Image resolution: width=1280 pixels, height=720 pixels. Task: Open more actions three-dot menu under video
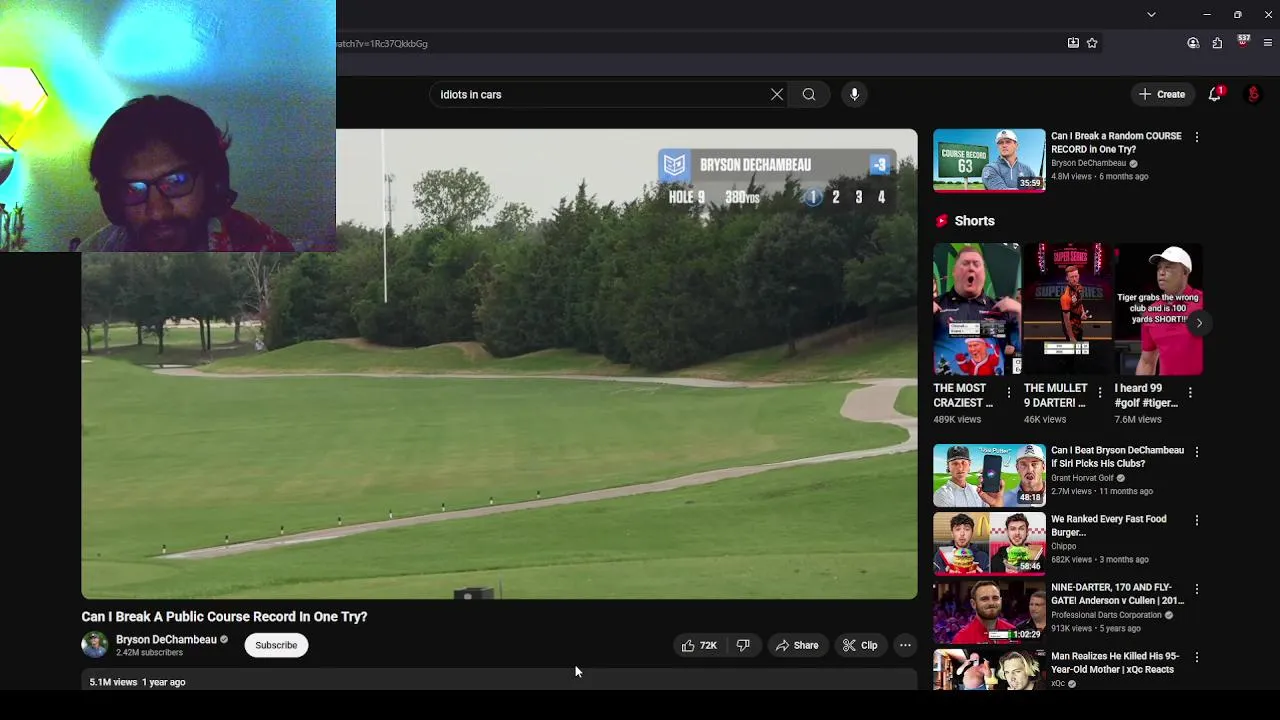[x=905, y=645]
